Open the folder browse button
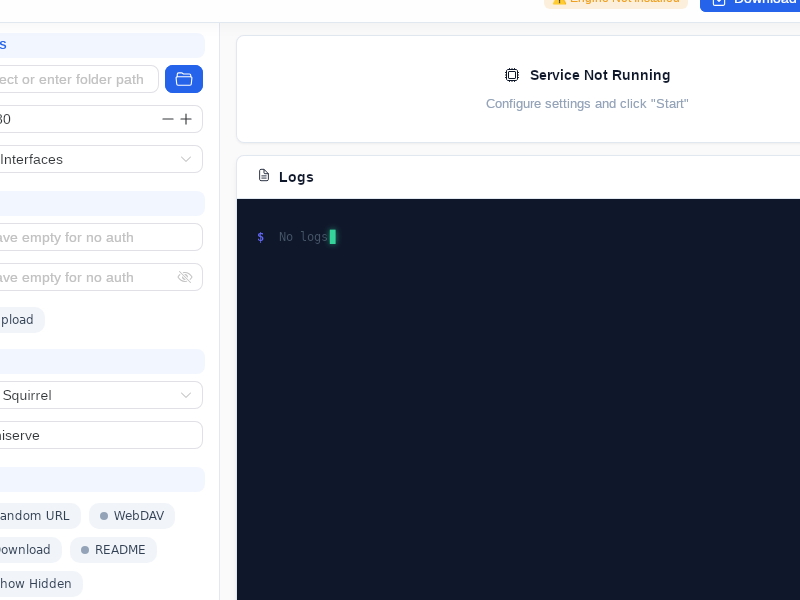Screen dimensions: 800x600 pos(184,79)
